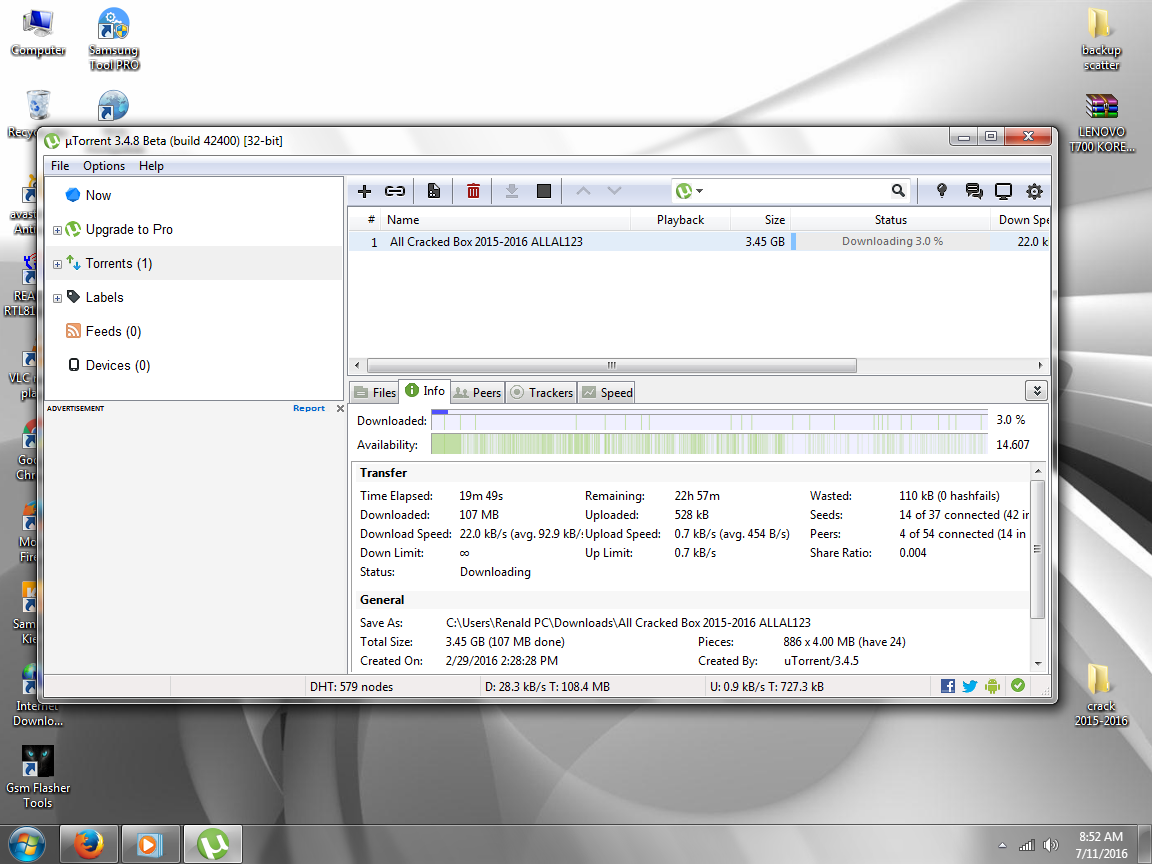Expand the Labels tree node

click(57, 298)
